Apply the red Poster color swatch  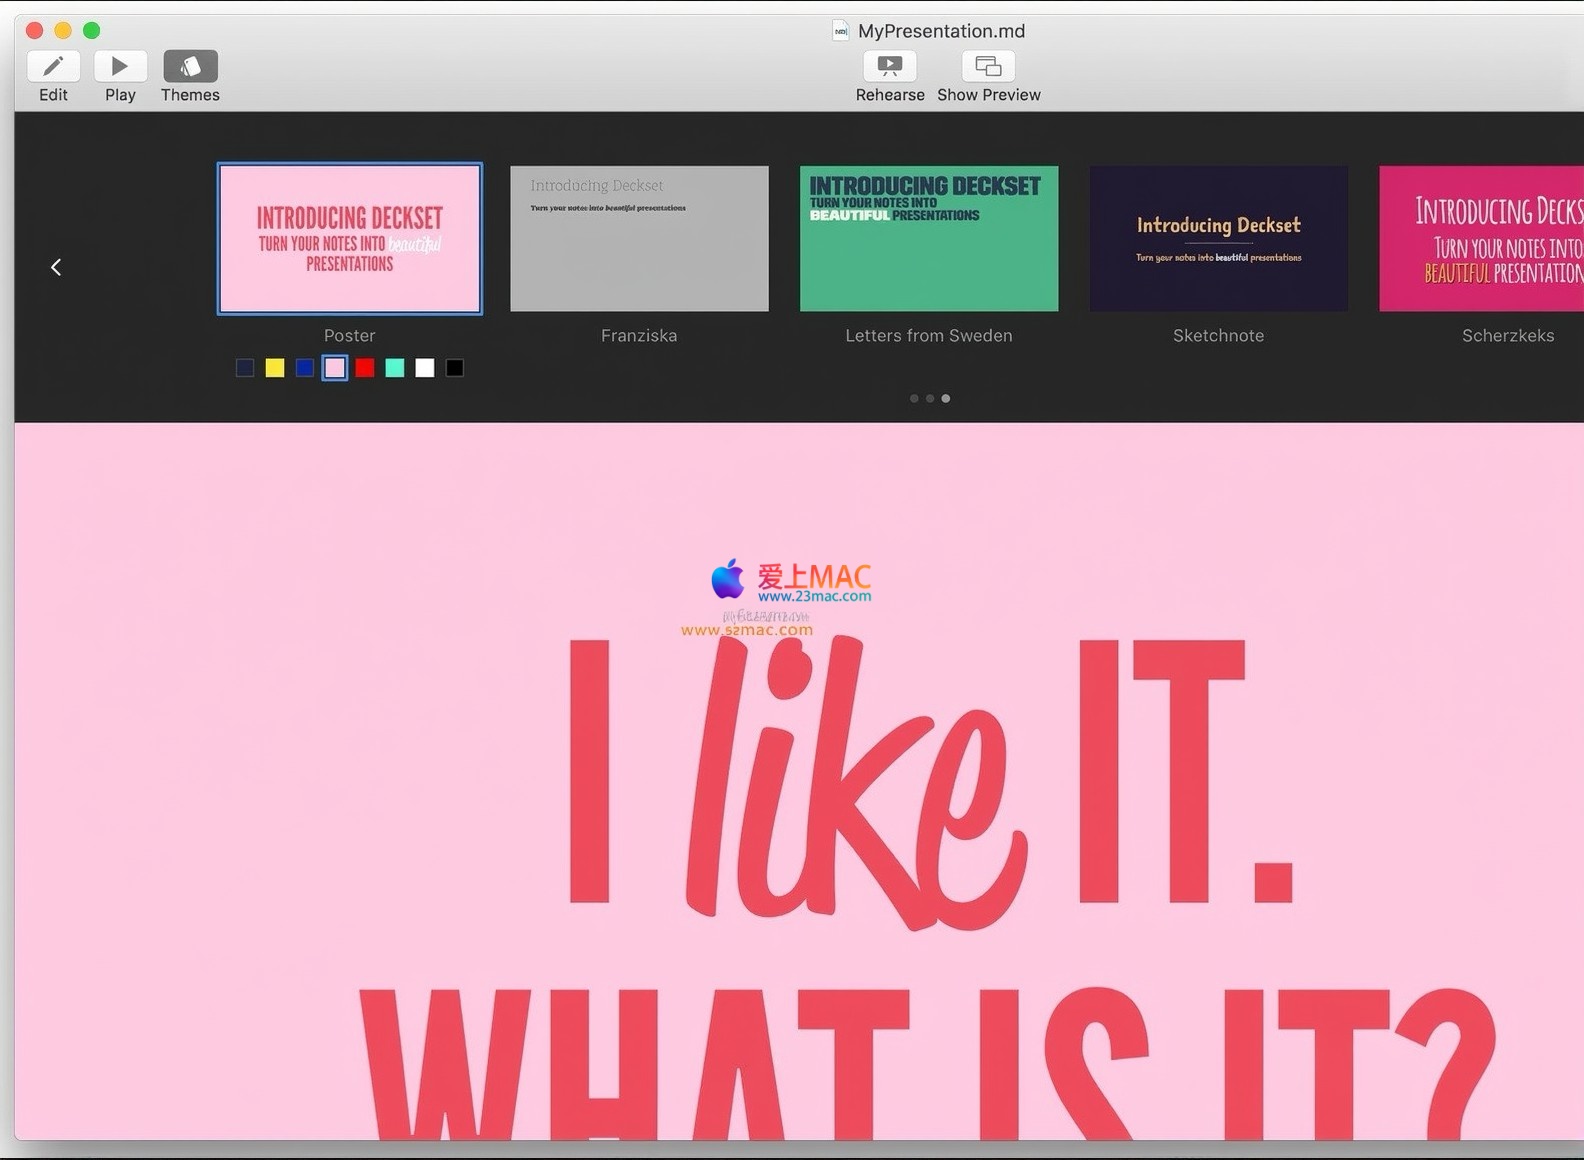(365, 368)
